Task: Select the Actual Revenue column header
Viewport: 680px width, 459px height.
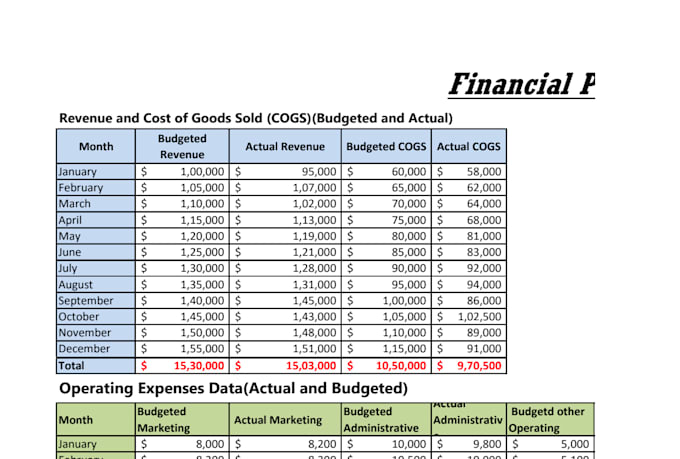Action: (x=285, y=146)
